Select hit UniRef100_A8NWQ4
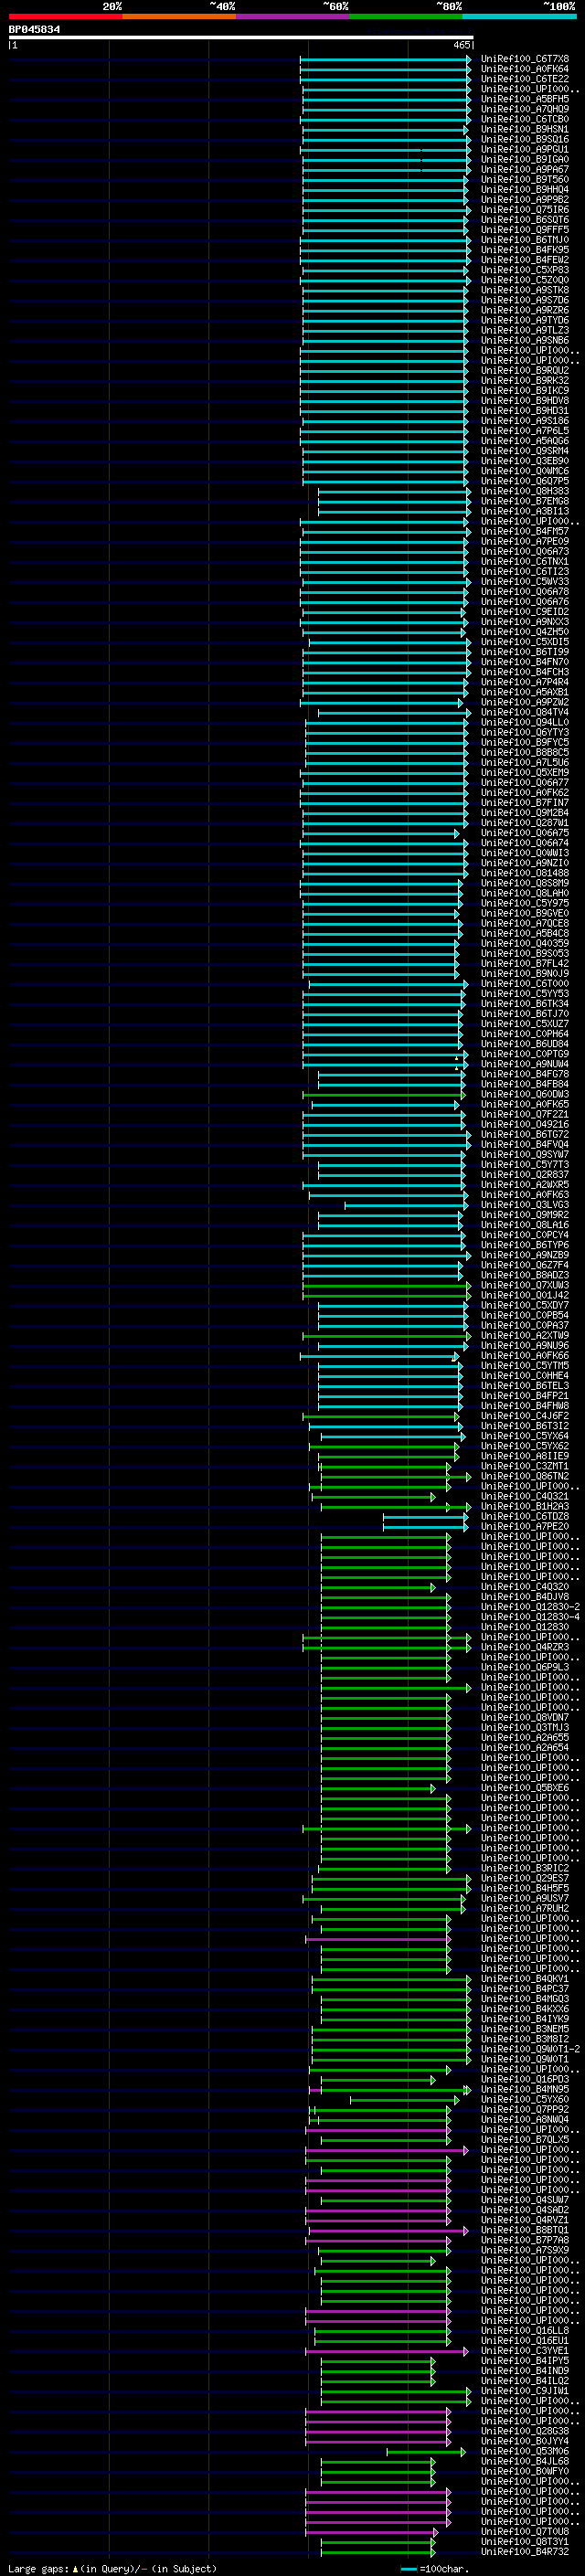This screenshot has height=2576, width=585. pyautogui.click(x=524, y=2119)
